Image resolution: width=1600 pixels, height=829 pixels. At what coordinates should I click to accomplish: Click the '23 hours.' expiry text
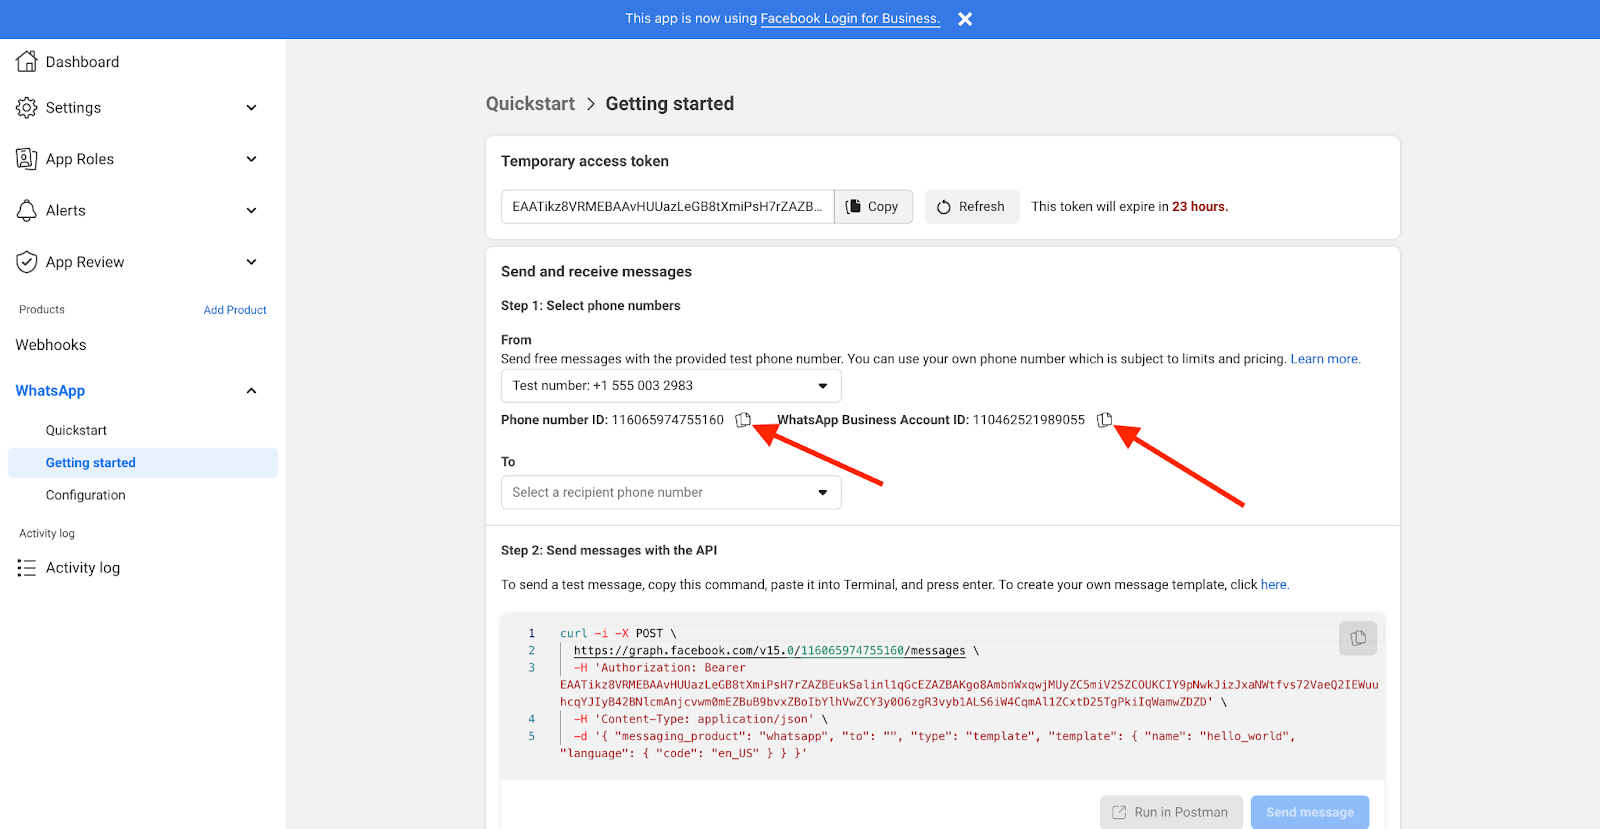click(x=1200, y=207)
